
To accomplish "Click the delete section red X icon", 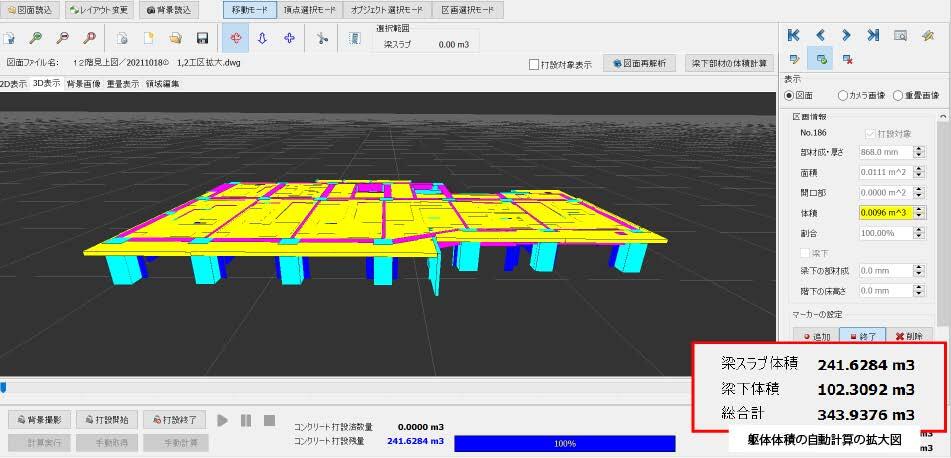I will (848, 60).
